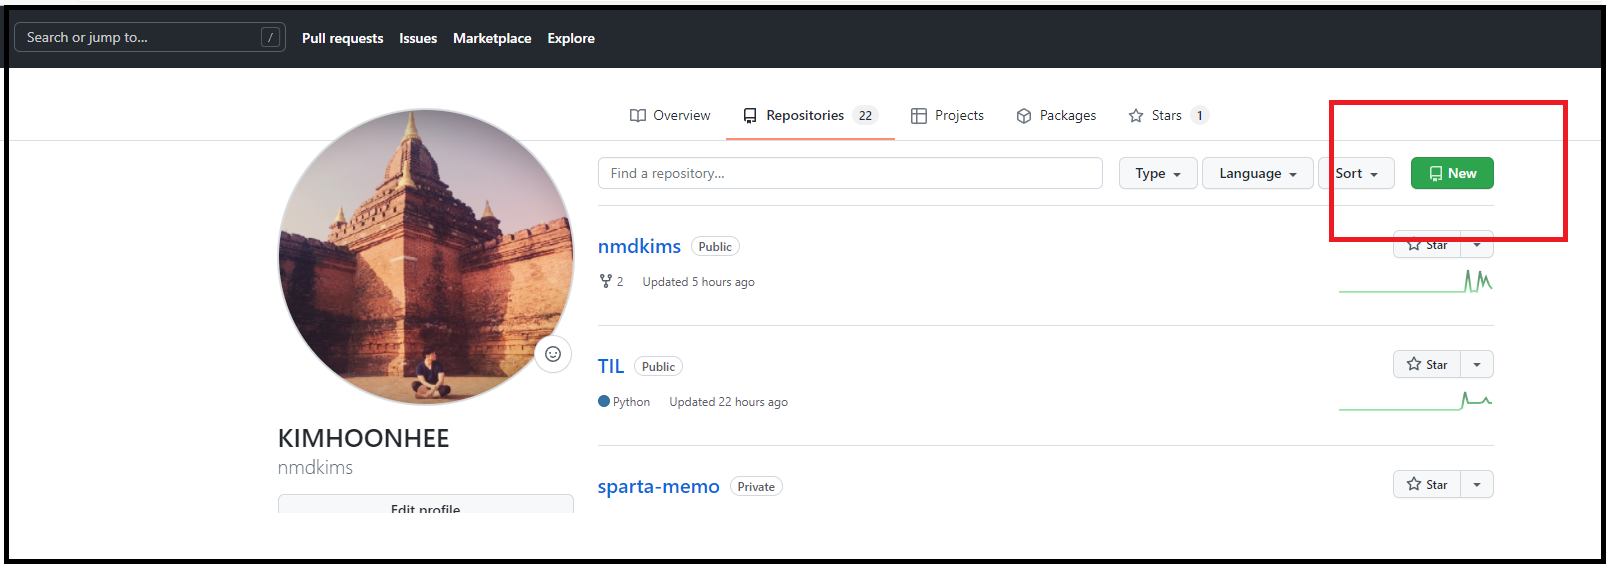Click the Python language indicator dot

604,401
